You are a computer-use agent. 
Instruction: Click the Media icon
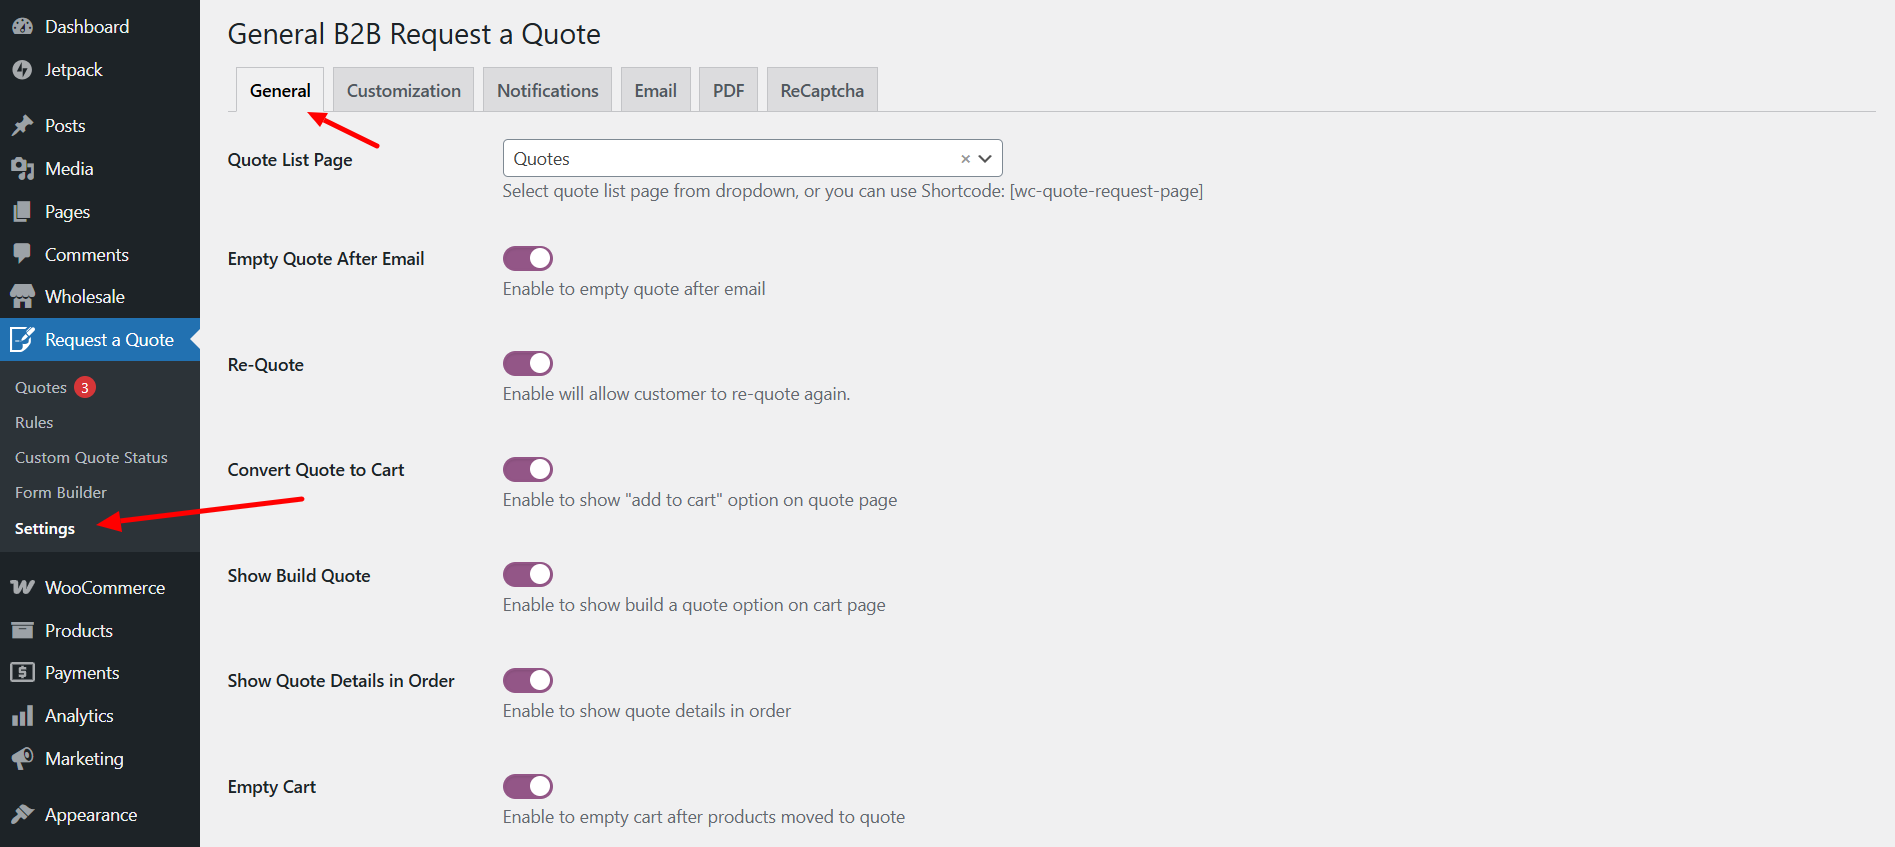click(x=22, y=169)
